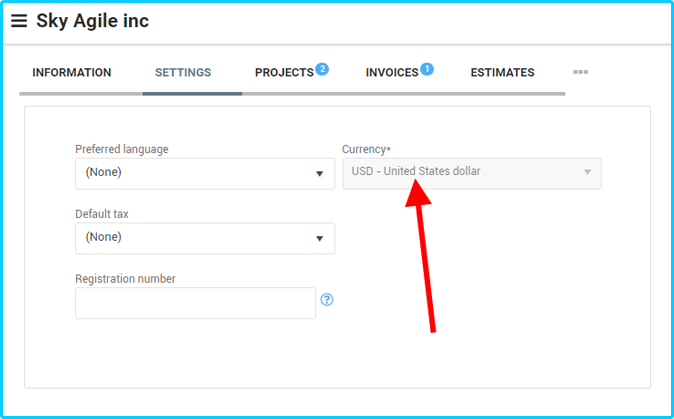This screenshot has height=419, width=674.
Task: Show more tabs via the ellipsis icon
Action: [x=580, y=72]
